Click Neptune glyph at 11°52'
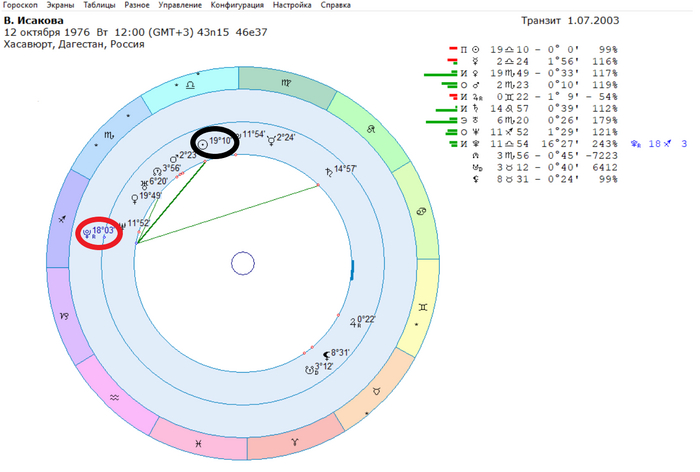700x472 pixels. (123, 226)
